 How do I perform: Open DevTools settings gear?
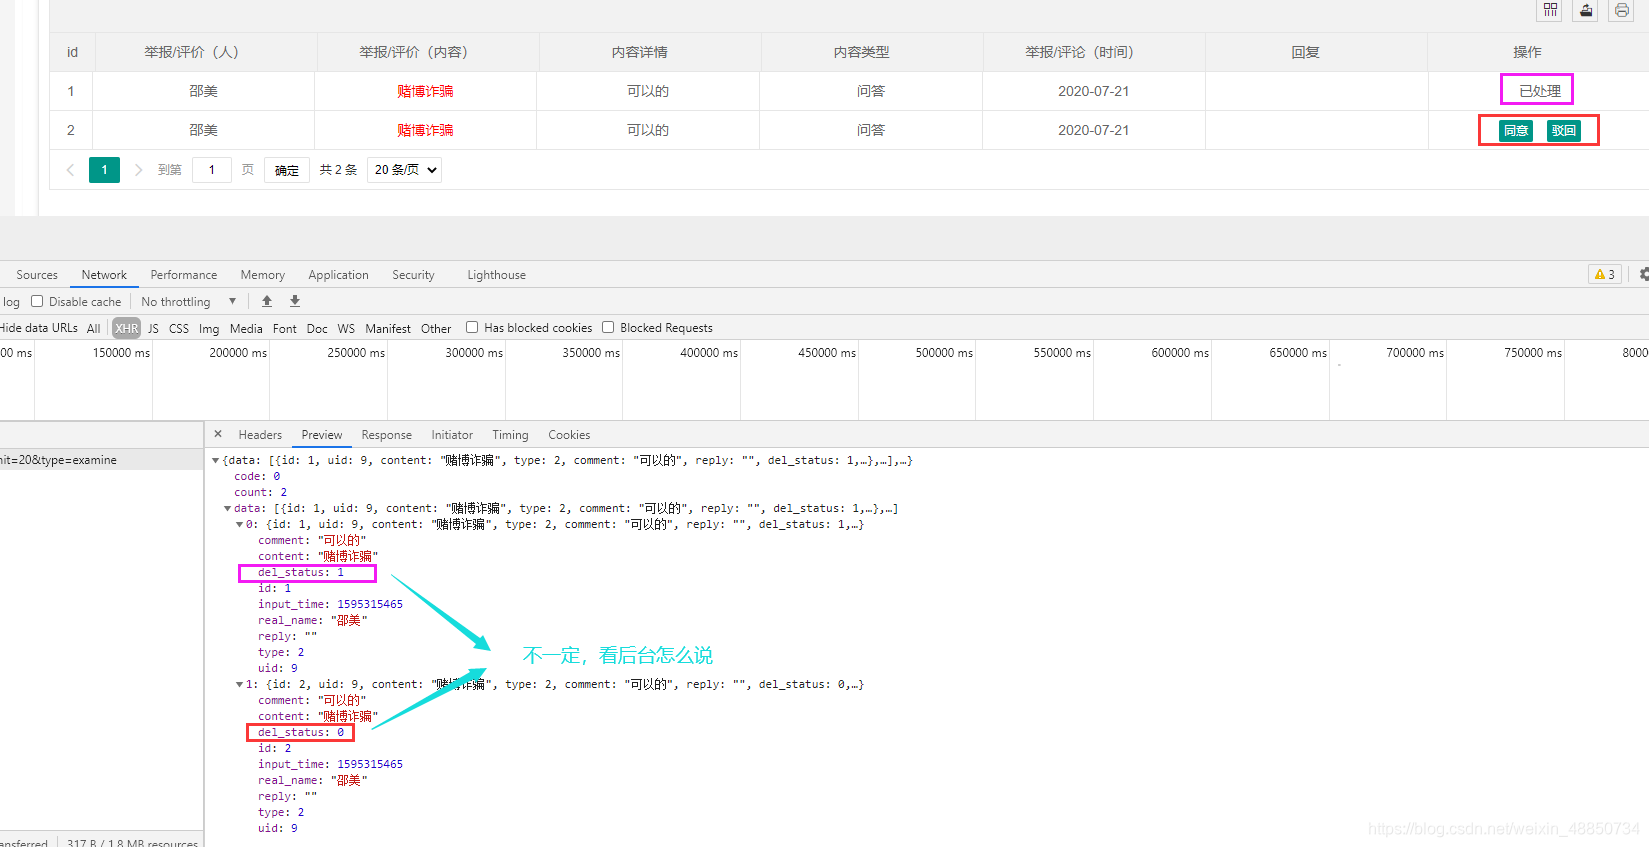coord(1643,274)
